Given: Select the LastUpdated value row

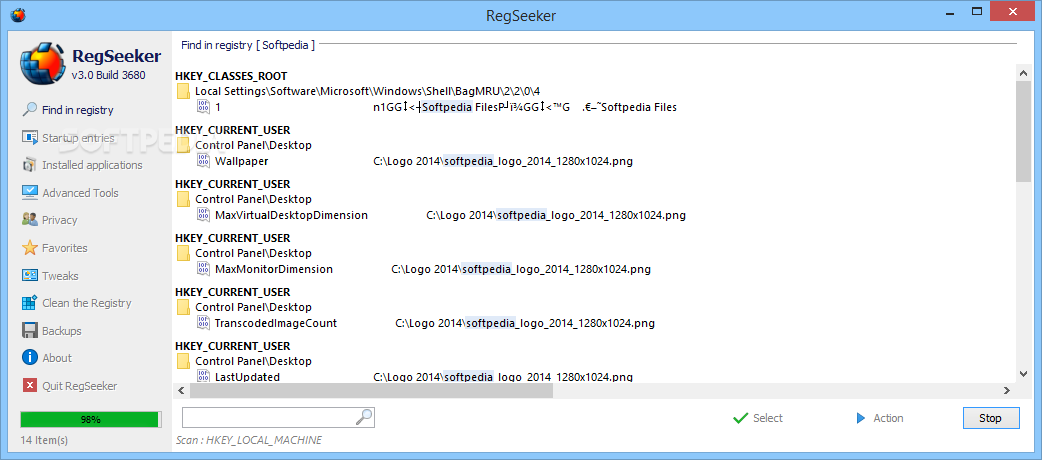Looking at the screenshot, I should point(414,377).
